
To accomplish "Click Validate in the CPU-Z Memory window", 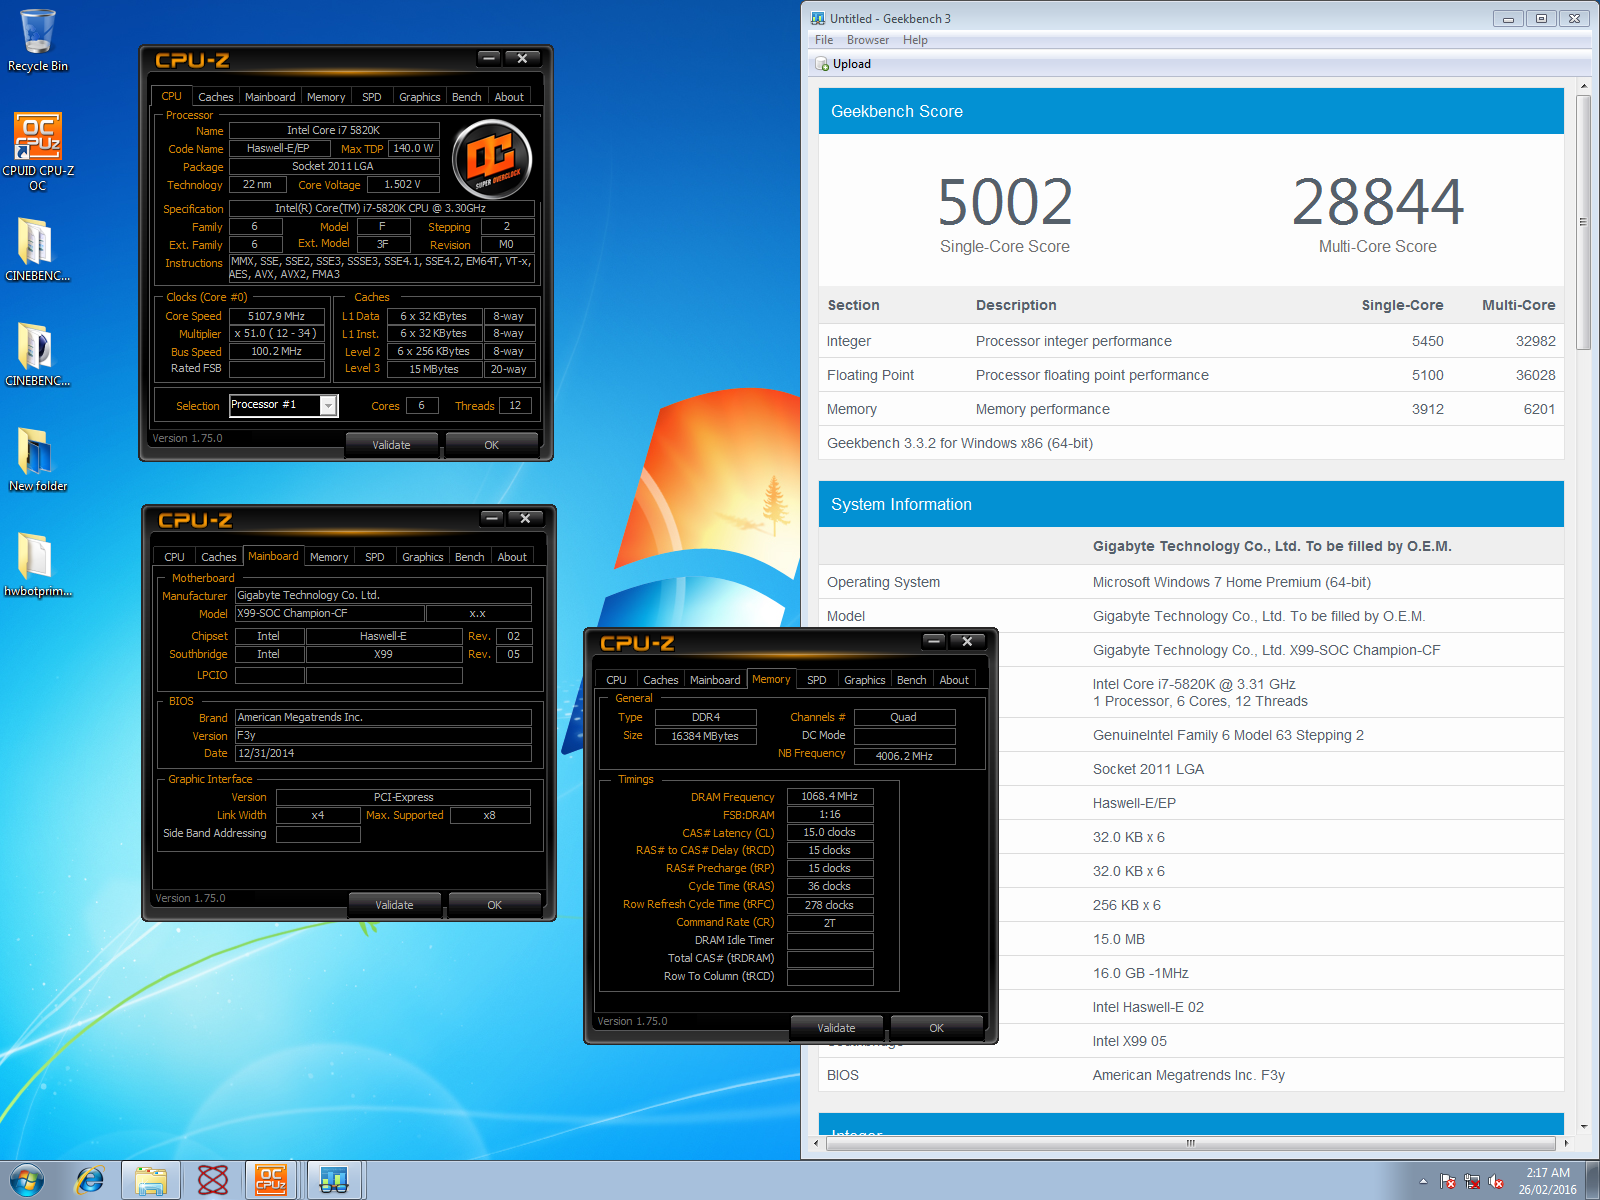I will click(836, 1028).
